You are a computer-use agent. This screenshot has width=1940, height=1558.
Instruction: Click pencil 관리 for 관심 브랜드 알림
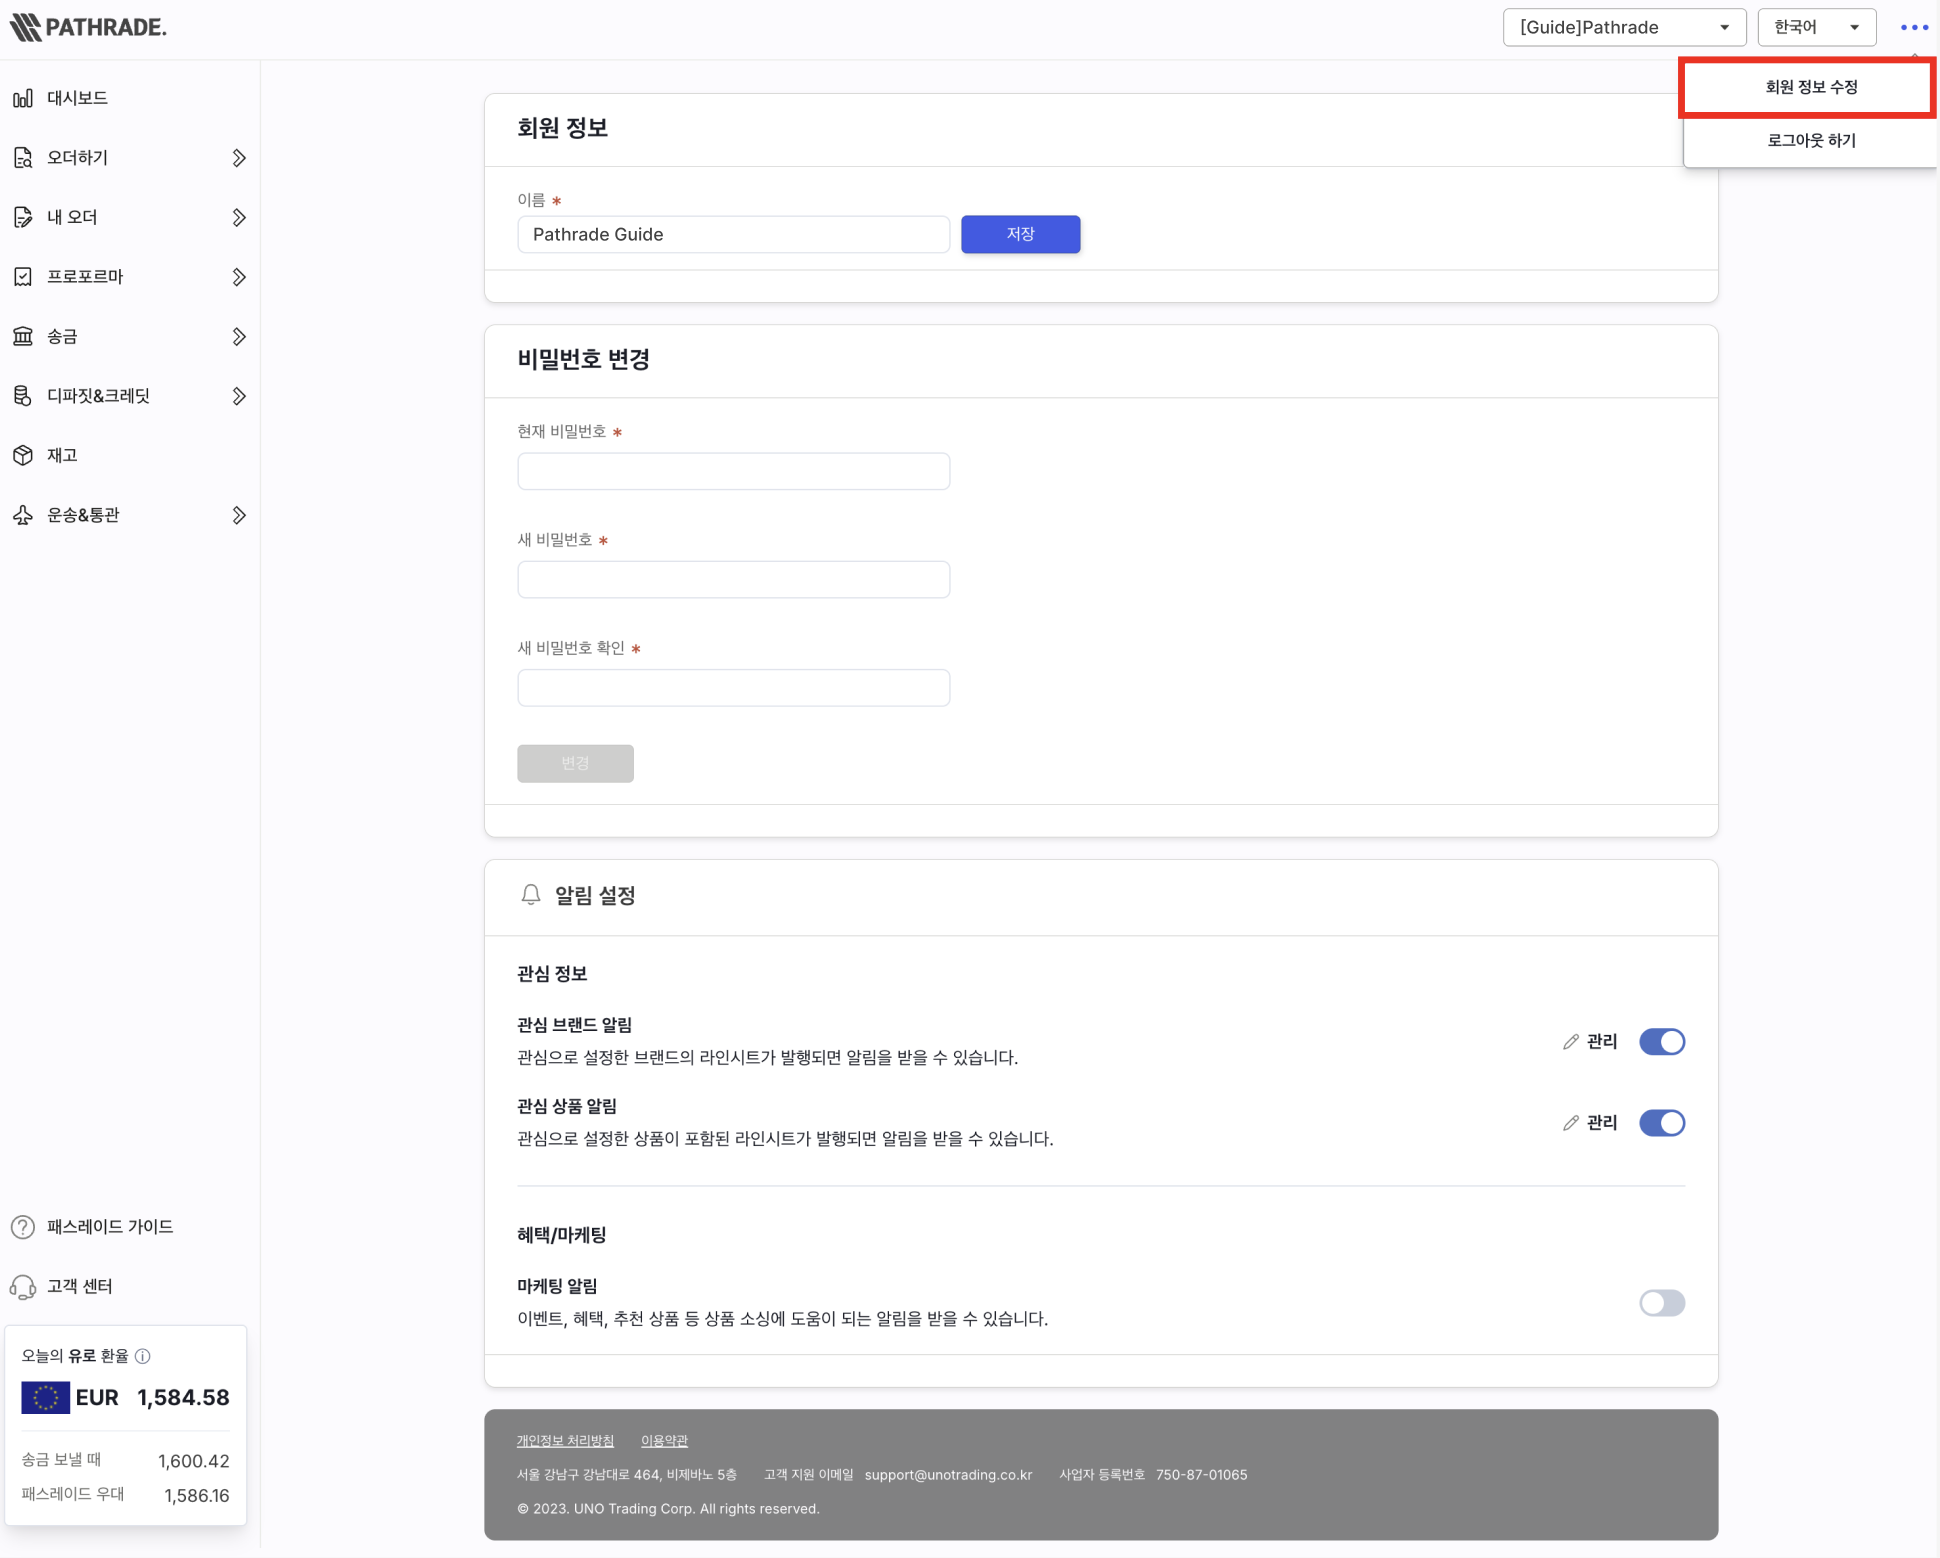[1590, 1042]
